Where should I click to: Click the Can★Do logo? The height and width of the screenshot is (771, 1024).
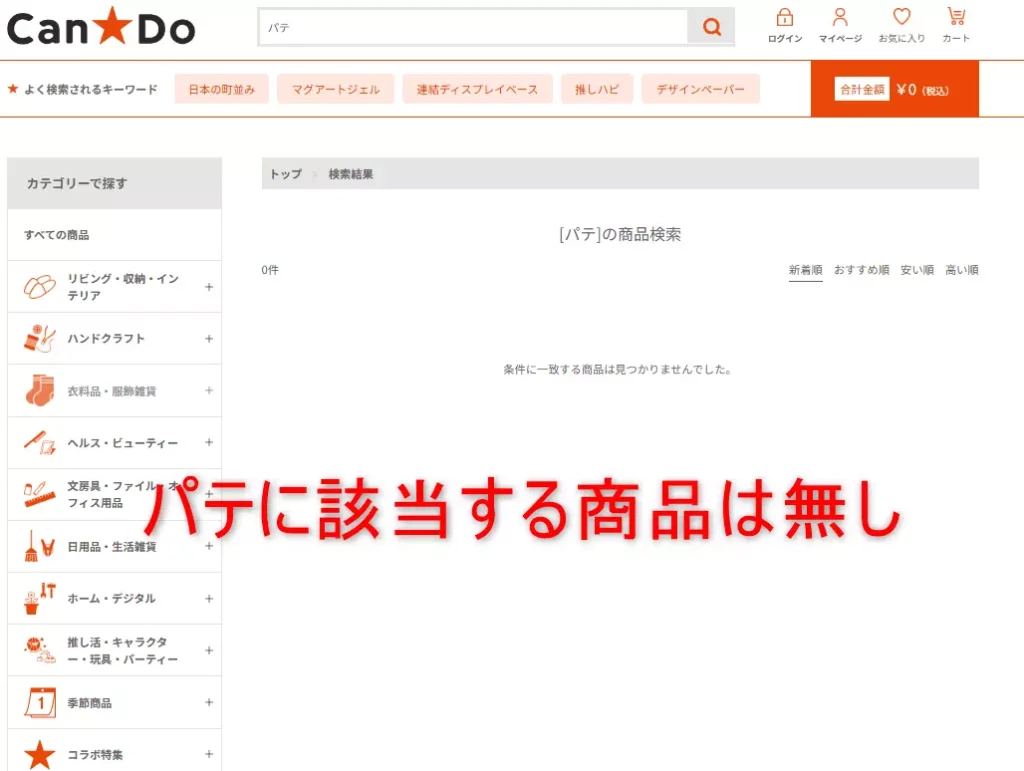[x=101, y=28]
